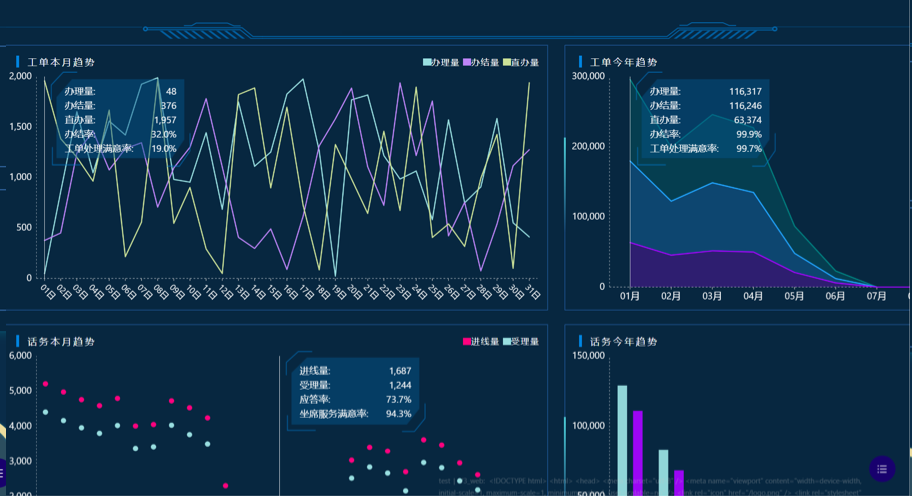Select the 工单本月趋势 panel title
This screenshot has height=496, width=912.
[61, 62]
